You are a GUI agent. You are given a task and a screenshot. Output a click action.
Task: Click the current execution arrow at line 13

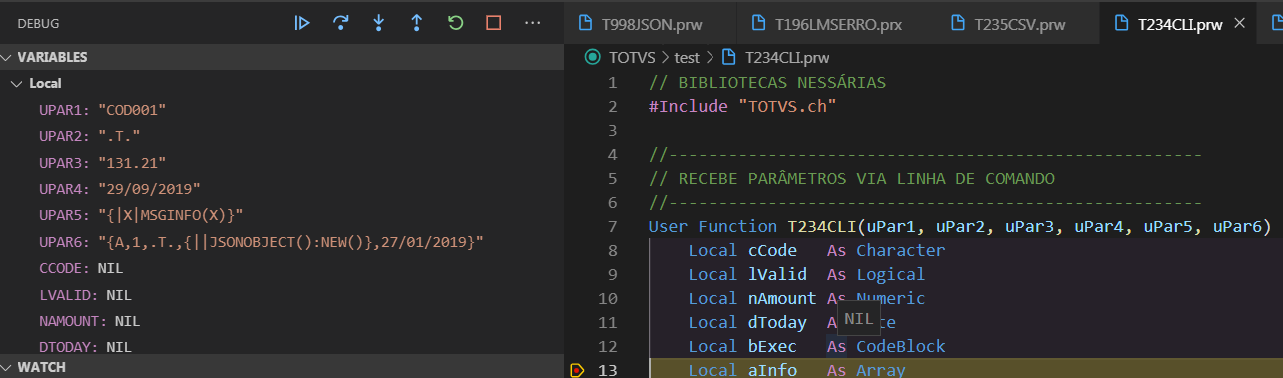[577, 370]
